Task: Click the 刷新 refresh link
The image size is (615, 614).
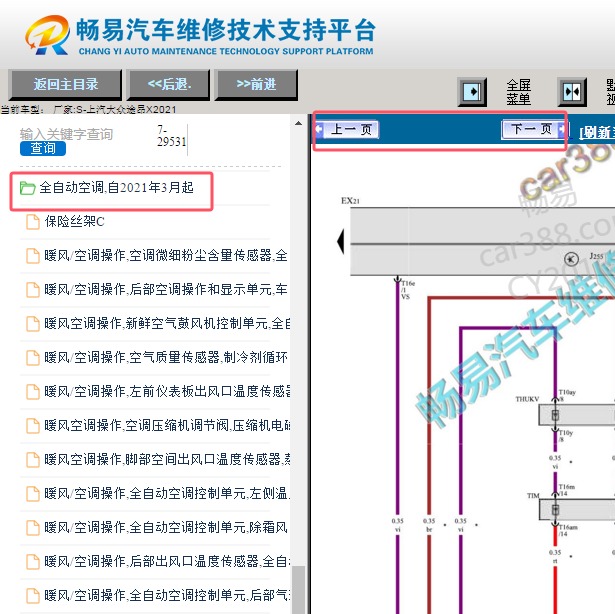Action: (x=597, y=133)
